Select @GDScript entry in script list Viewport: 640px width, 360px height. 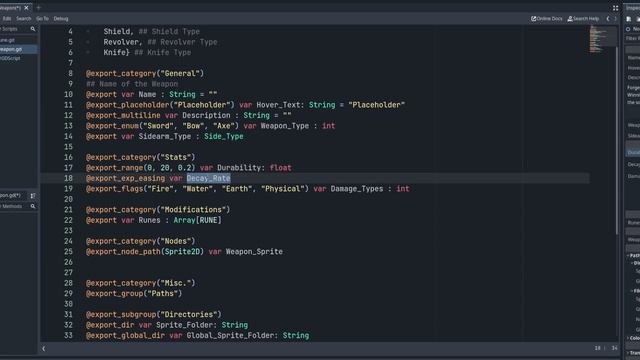19,58
